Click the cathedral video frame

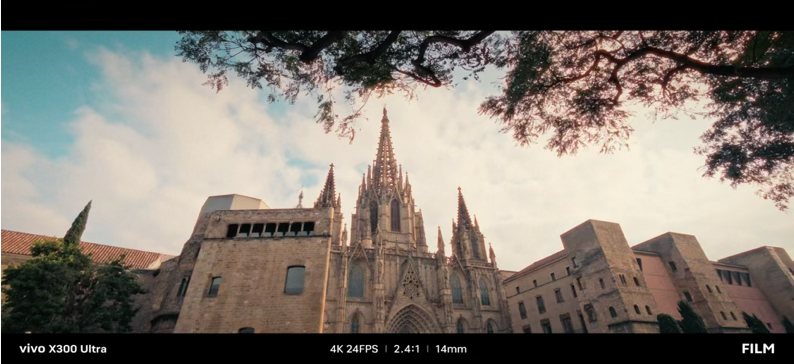[397, 182]
